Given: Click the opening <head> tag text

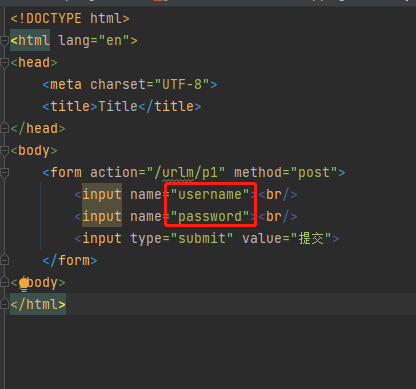Looking at the screenshot, I should 34,63.
